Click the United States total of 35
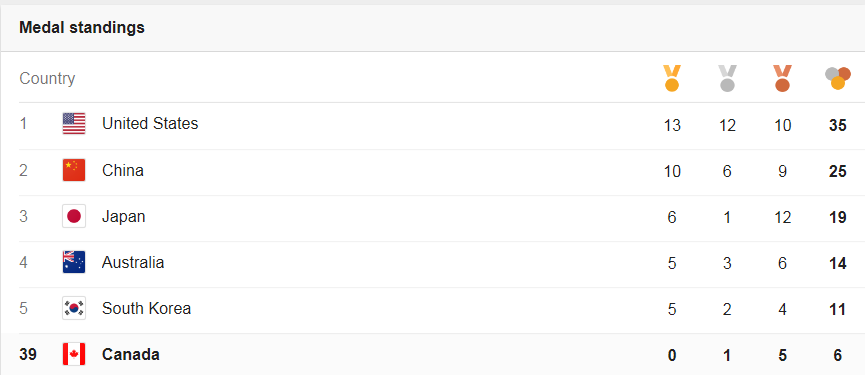Screen dimensions: 865x375 837,125
